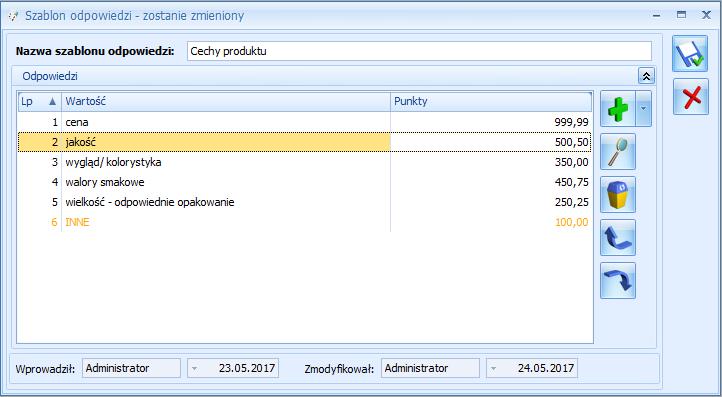Select the row 'cena'

point(304,122)
